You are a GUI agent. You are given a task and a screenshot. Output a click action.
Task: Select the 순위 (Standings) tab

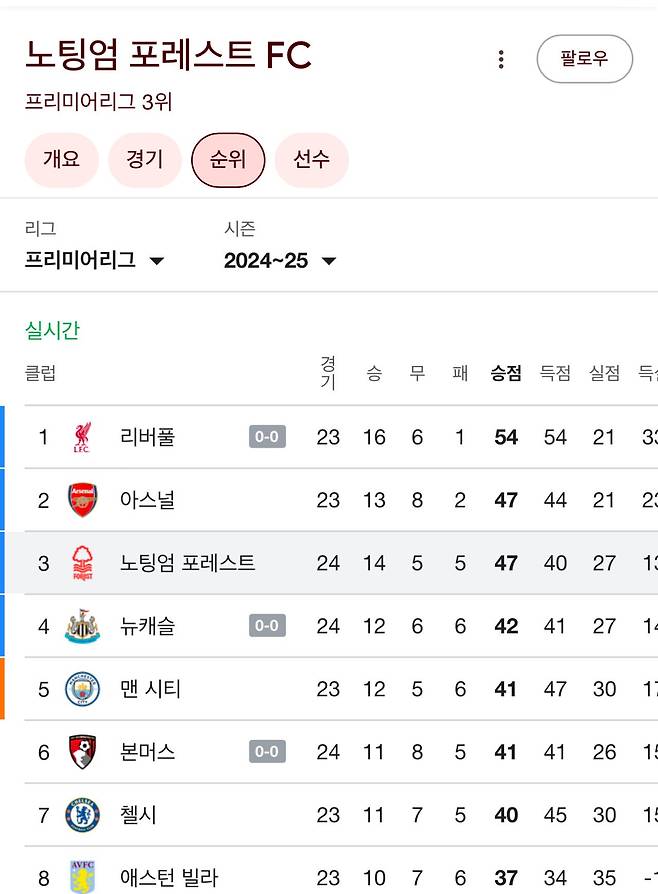click(228, 159)
